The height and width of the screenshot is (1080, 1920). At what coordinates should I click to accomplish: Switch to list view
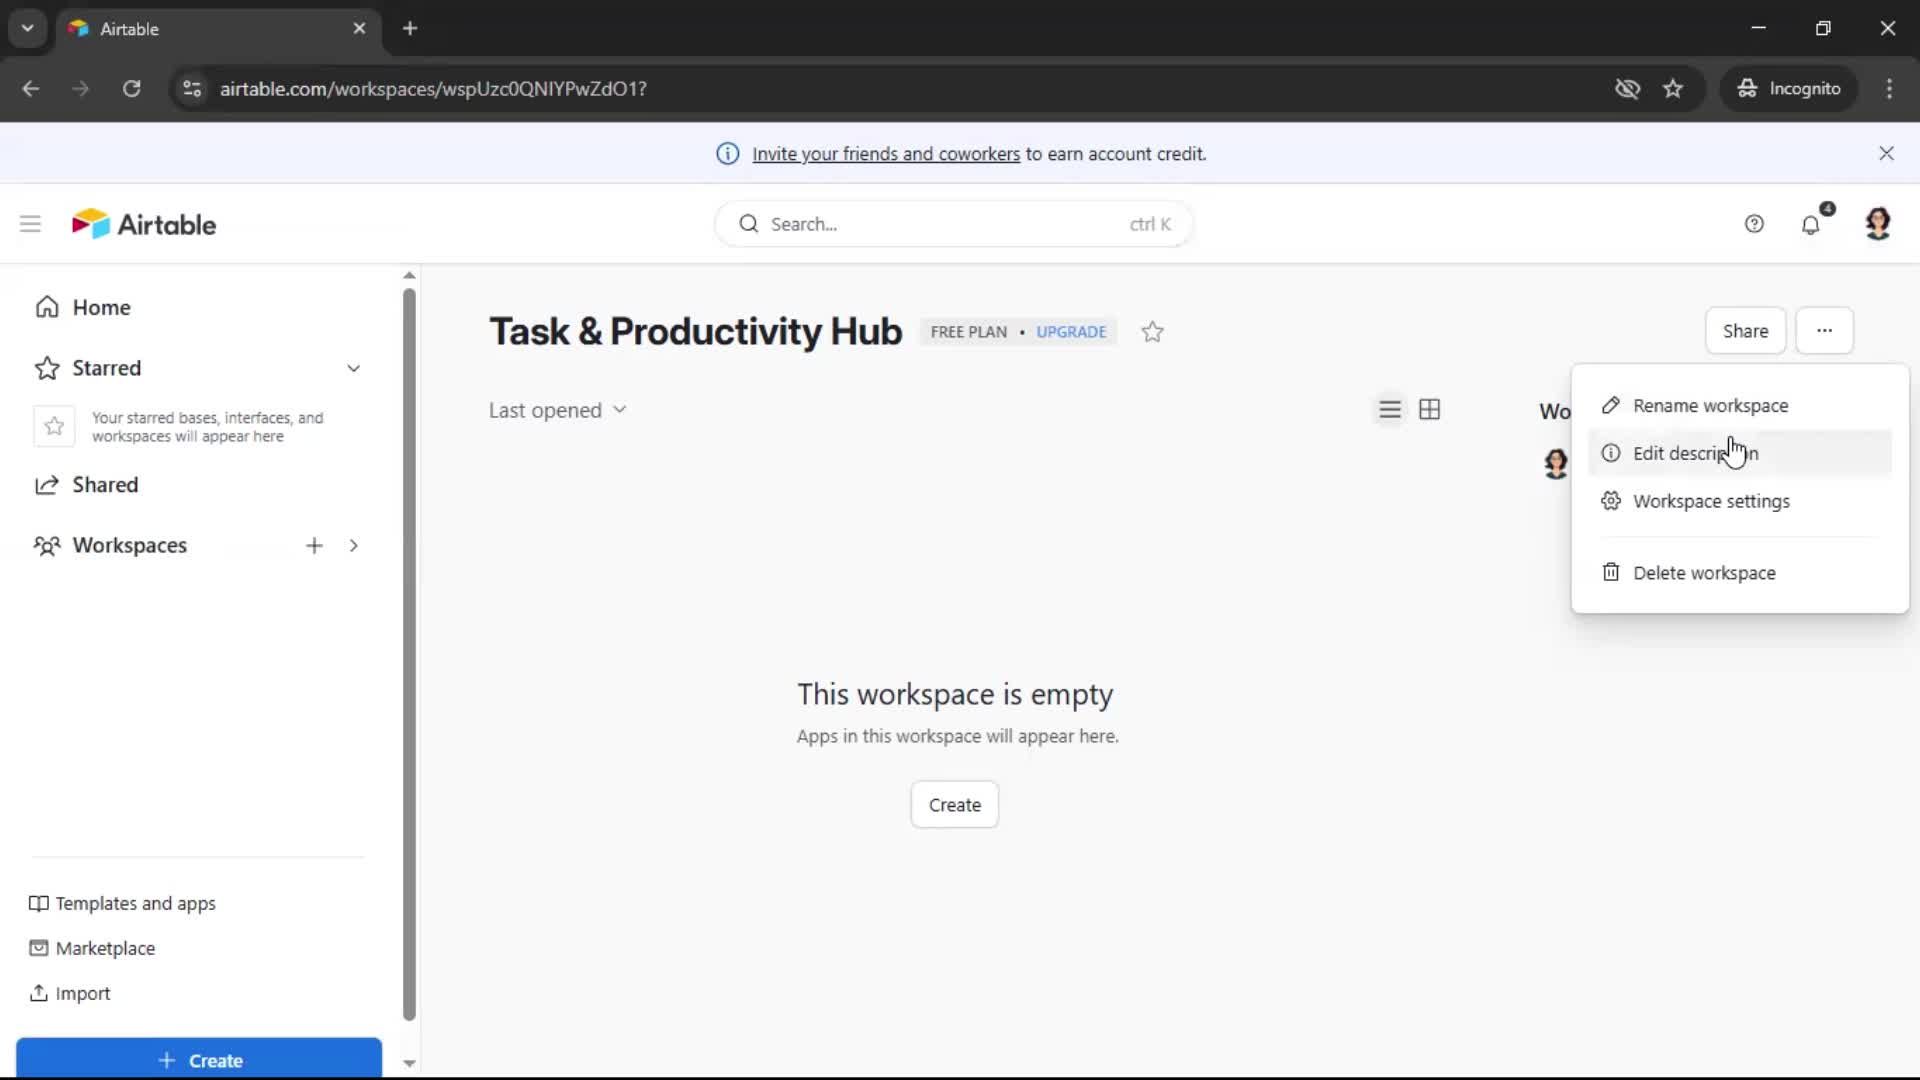(1390, 410)
